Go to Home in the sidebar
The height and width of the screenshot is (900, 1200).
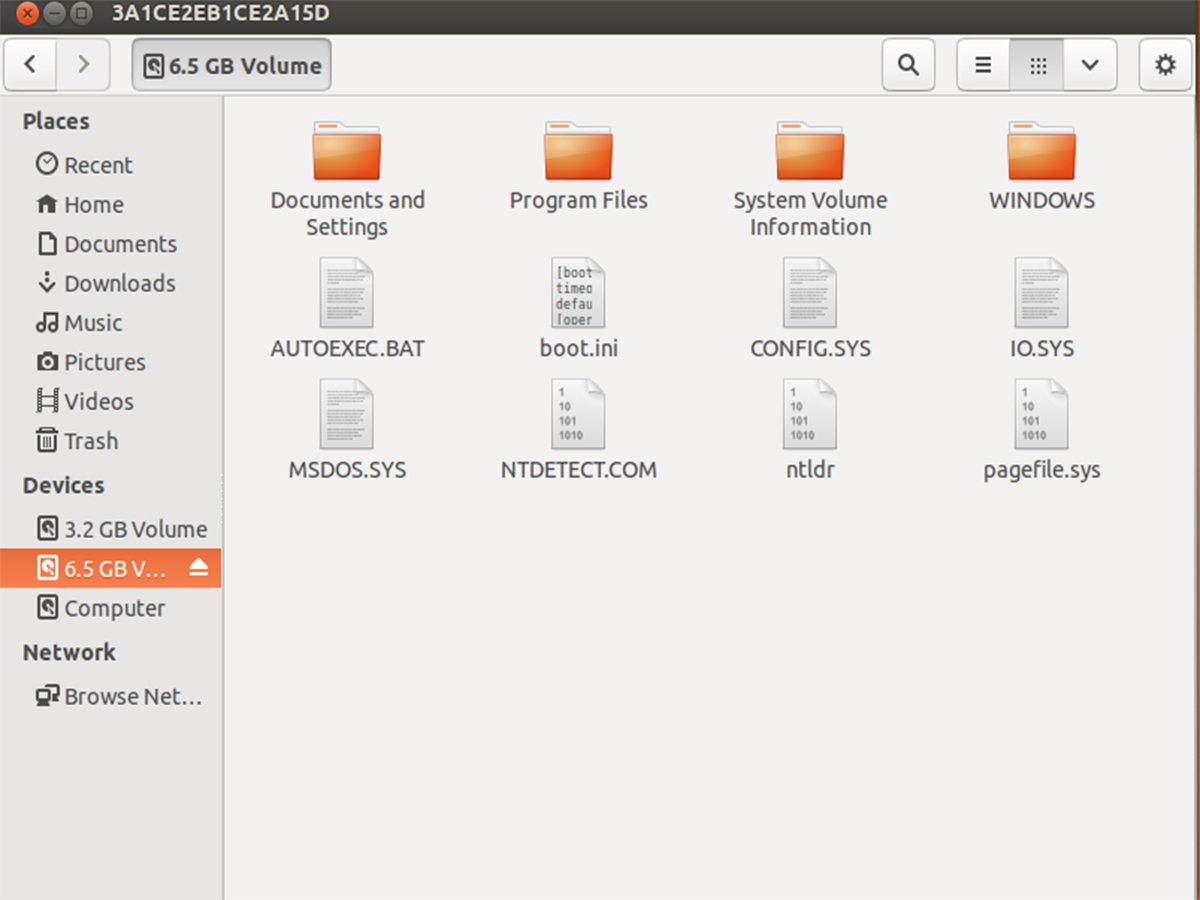[x=111, y=204]
